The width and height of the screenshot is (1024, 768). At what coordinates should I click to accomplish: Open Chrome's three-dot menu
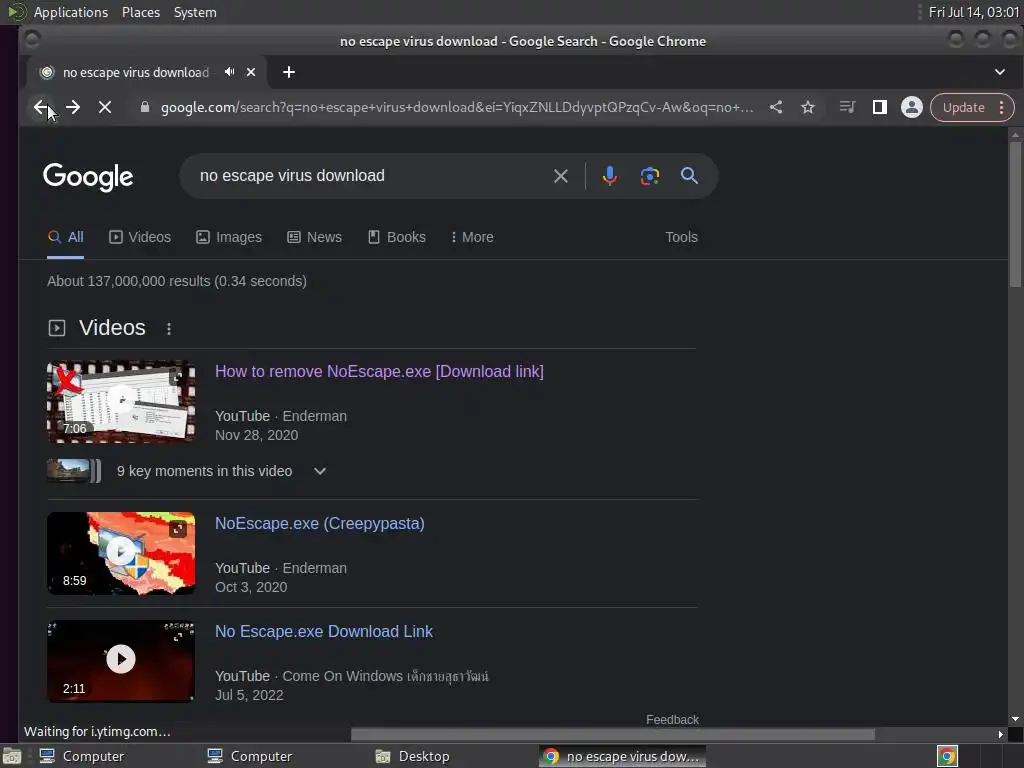[x=1001, y=108]
